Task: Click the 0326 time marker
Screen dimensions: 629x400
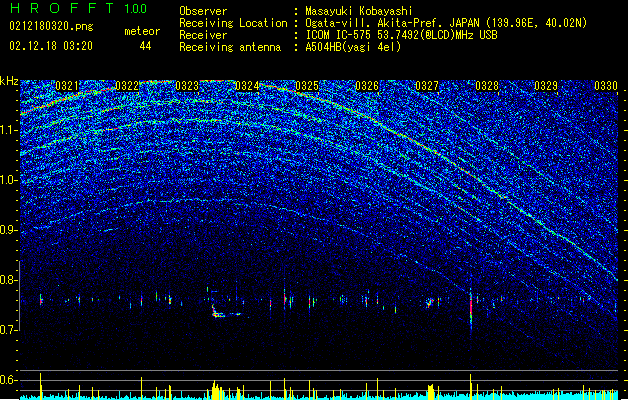Action: (367, 86)
